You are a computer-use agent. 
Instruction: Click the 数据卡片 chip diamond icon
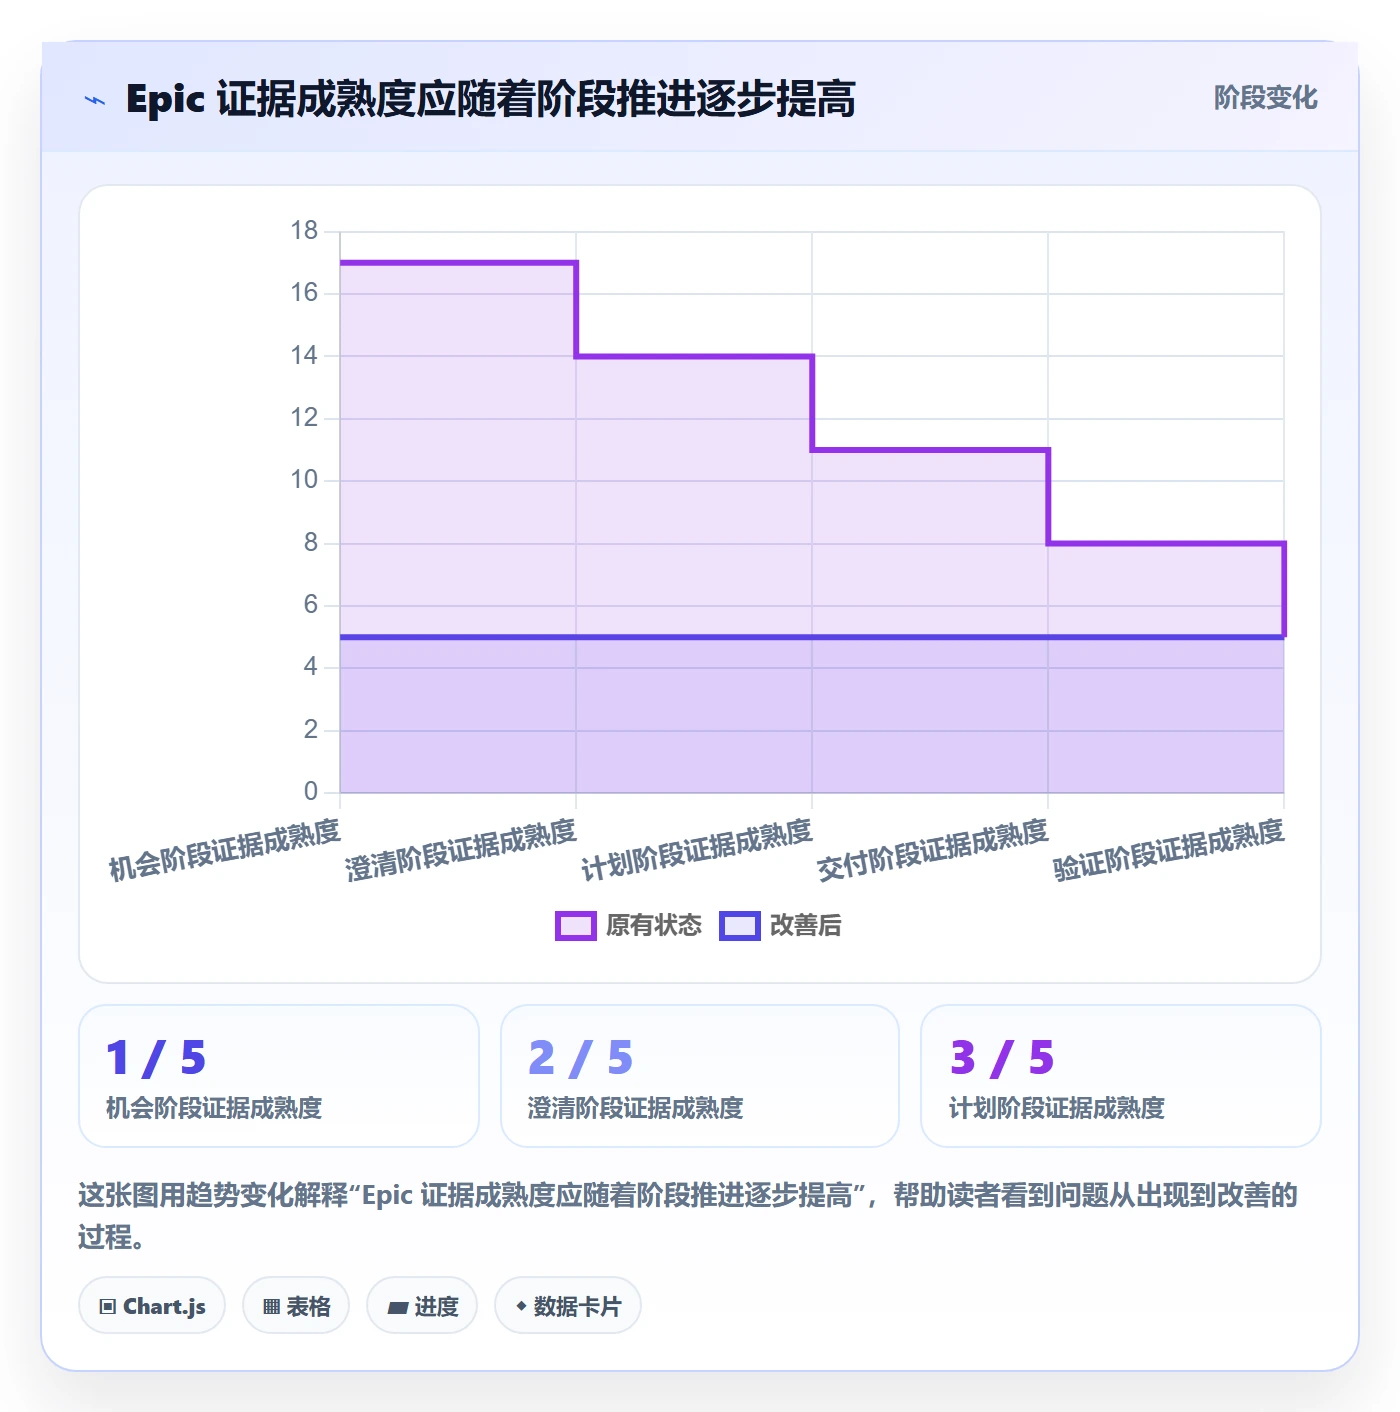click(521, 1306)
